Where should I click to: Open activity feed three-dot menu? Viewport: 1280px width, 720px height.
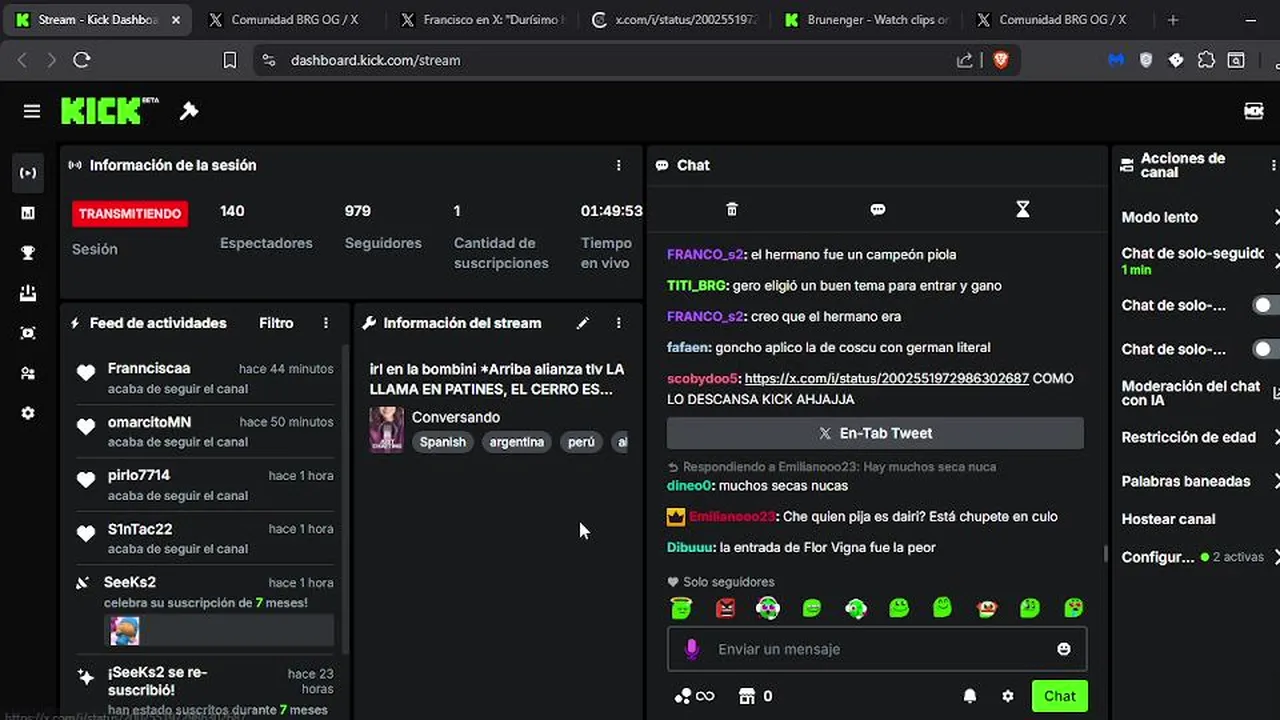326,323
